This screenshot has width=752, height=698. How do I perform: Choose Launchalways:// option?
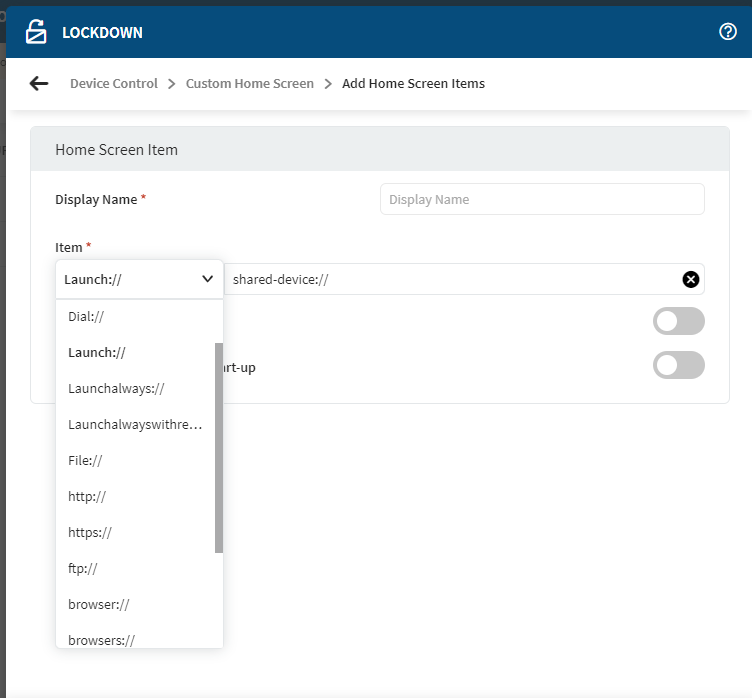[116, 388]
